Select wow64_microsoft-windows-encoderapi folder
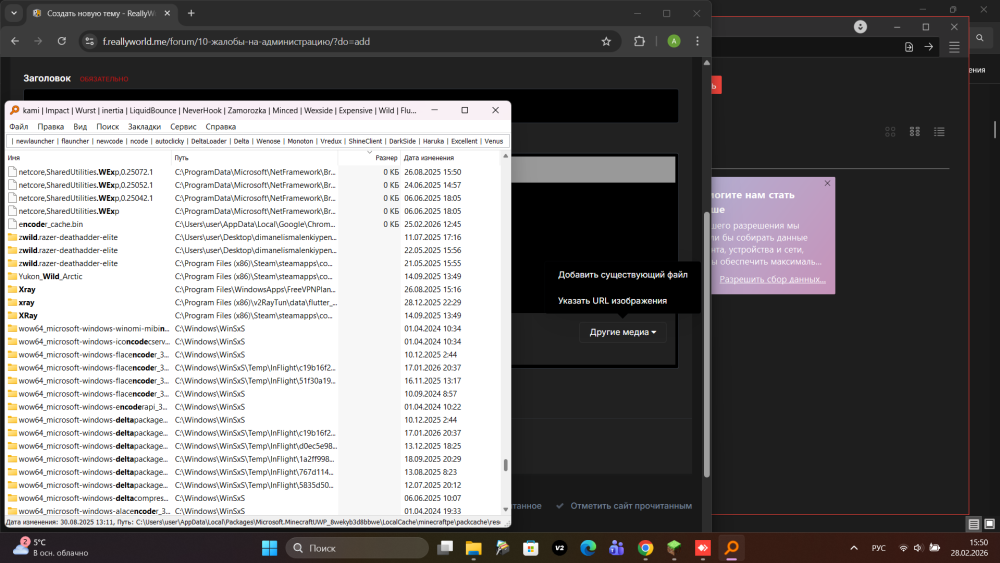The height and width of the screenshot is (563, 1000). pyautogui.click(x=254, y=407)
